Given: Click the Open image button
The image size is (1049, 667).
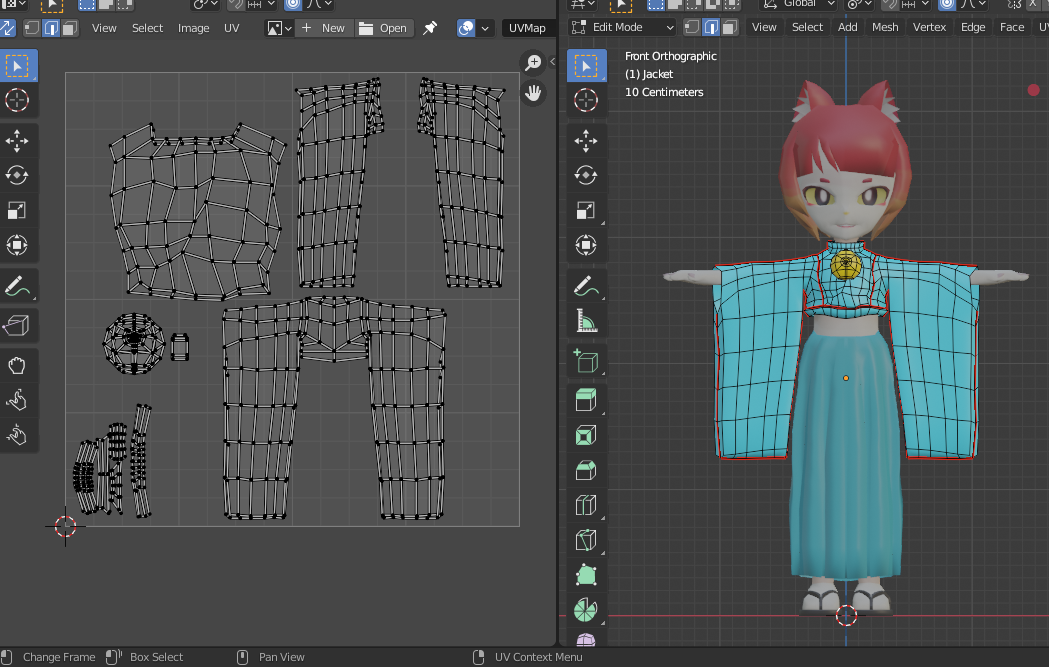Looking at the screenshot, I should tap(383, 28).
